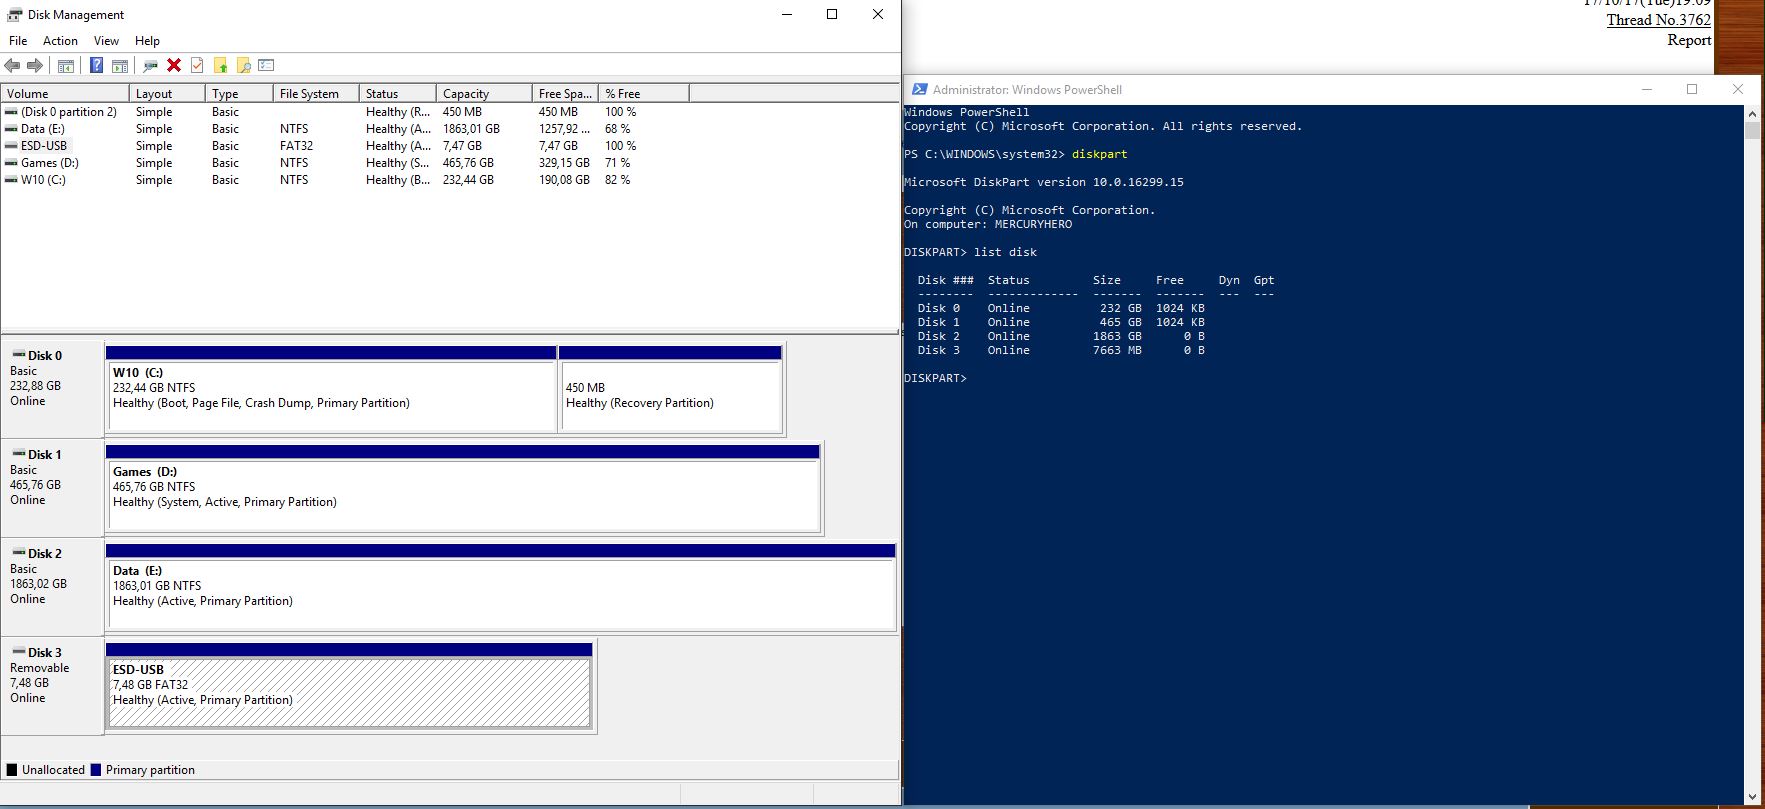1765x809 pixels.
Task: Click the DISKPART> prompt input line
Action: click(x=936, y=378)
